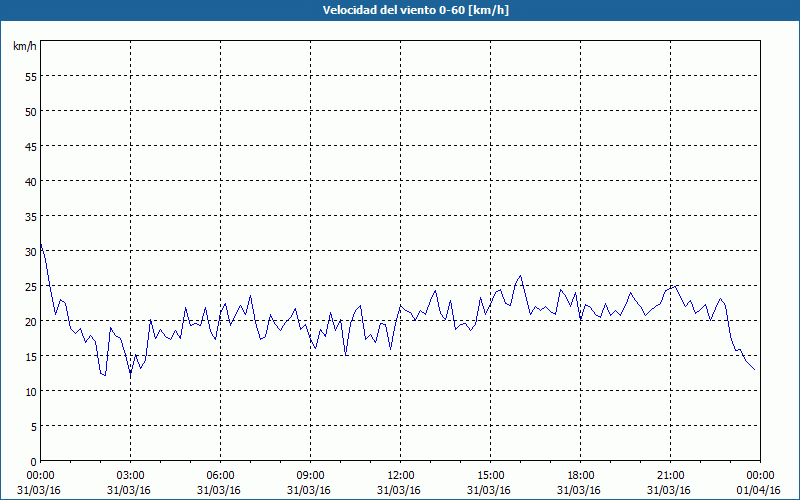Select the 0 value on the y-axis
Screen dimensions: 800x500
coord(34,462)
